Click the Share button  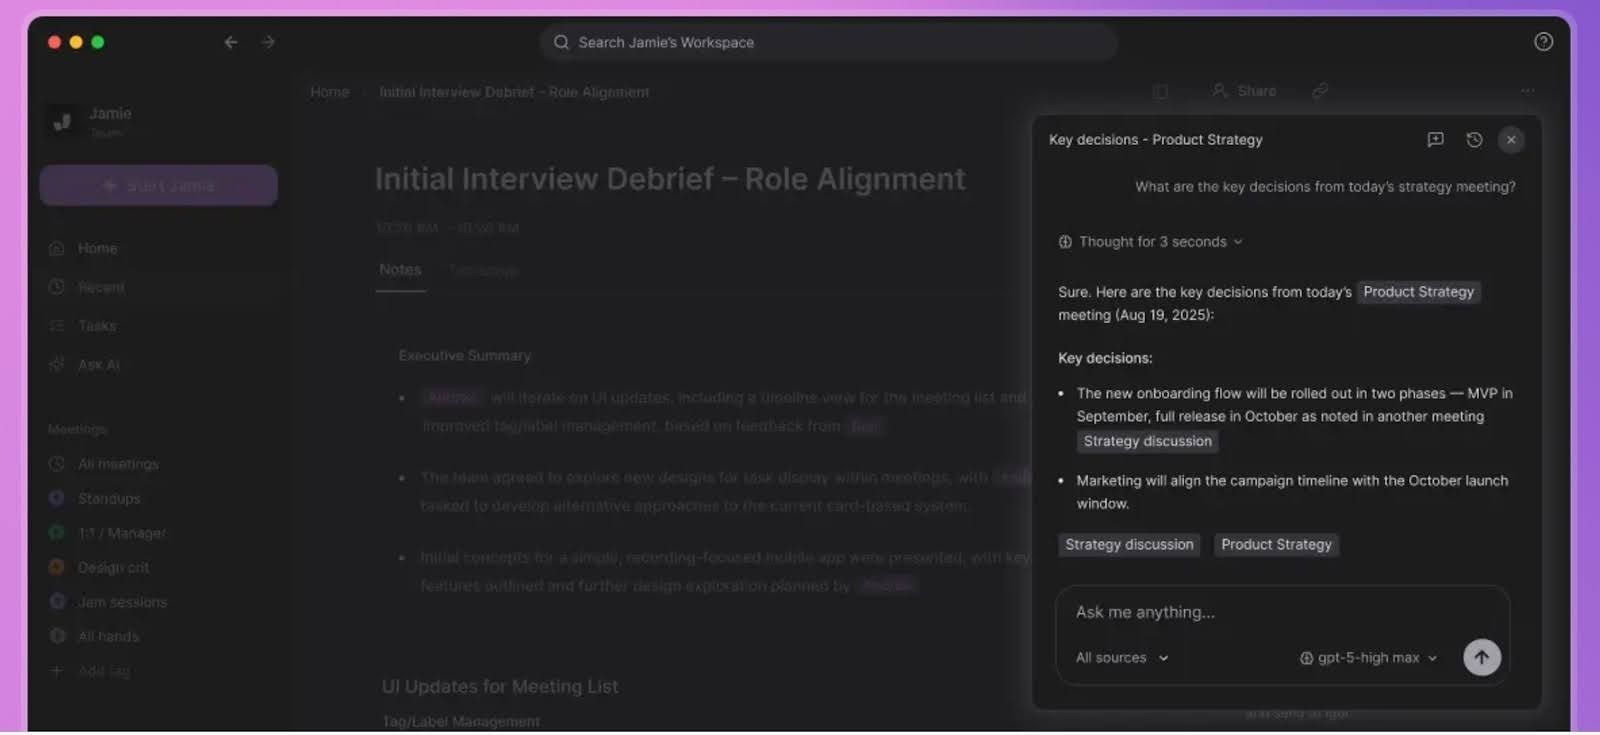pos(1245,91)
